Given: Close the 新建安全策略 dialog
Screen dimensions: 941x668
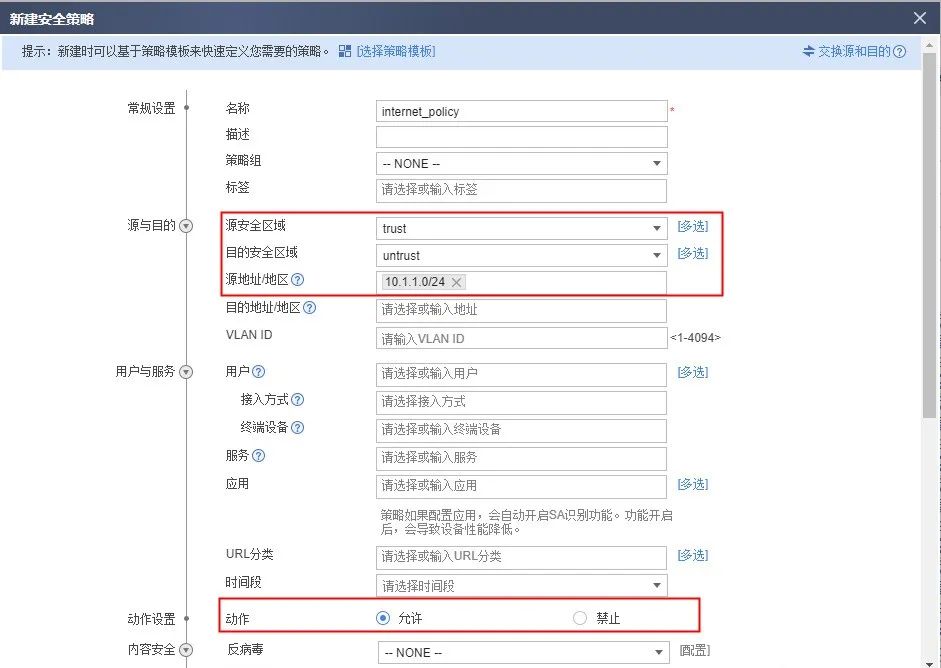Looking at the screenshot, I should point(919,18).
